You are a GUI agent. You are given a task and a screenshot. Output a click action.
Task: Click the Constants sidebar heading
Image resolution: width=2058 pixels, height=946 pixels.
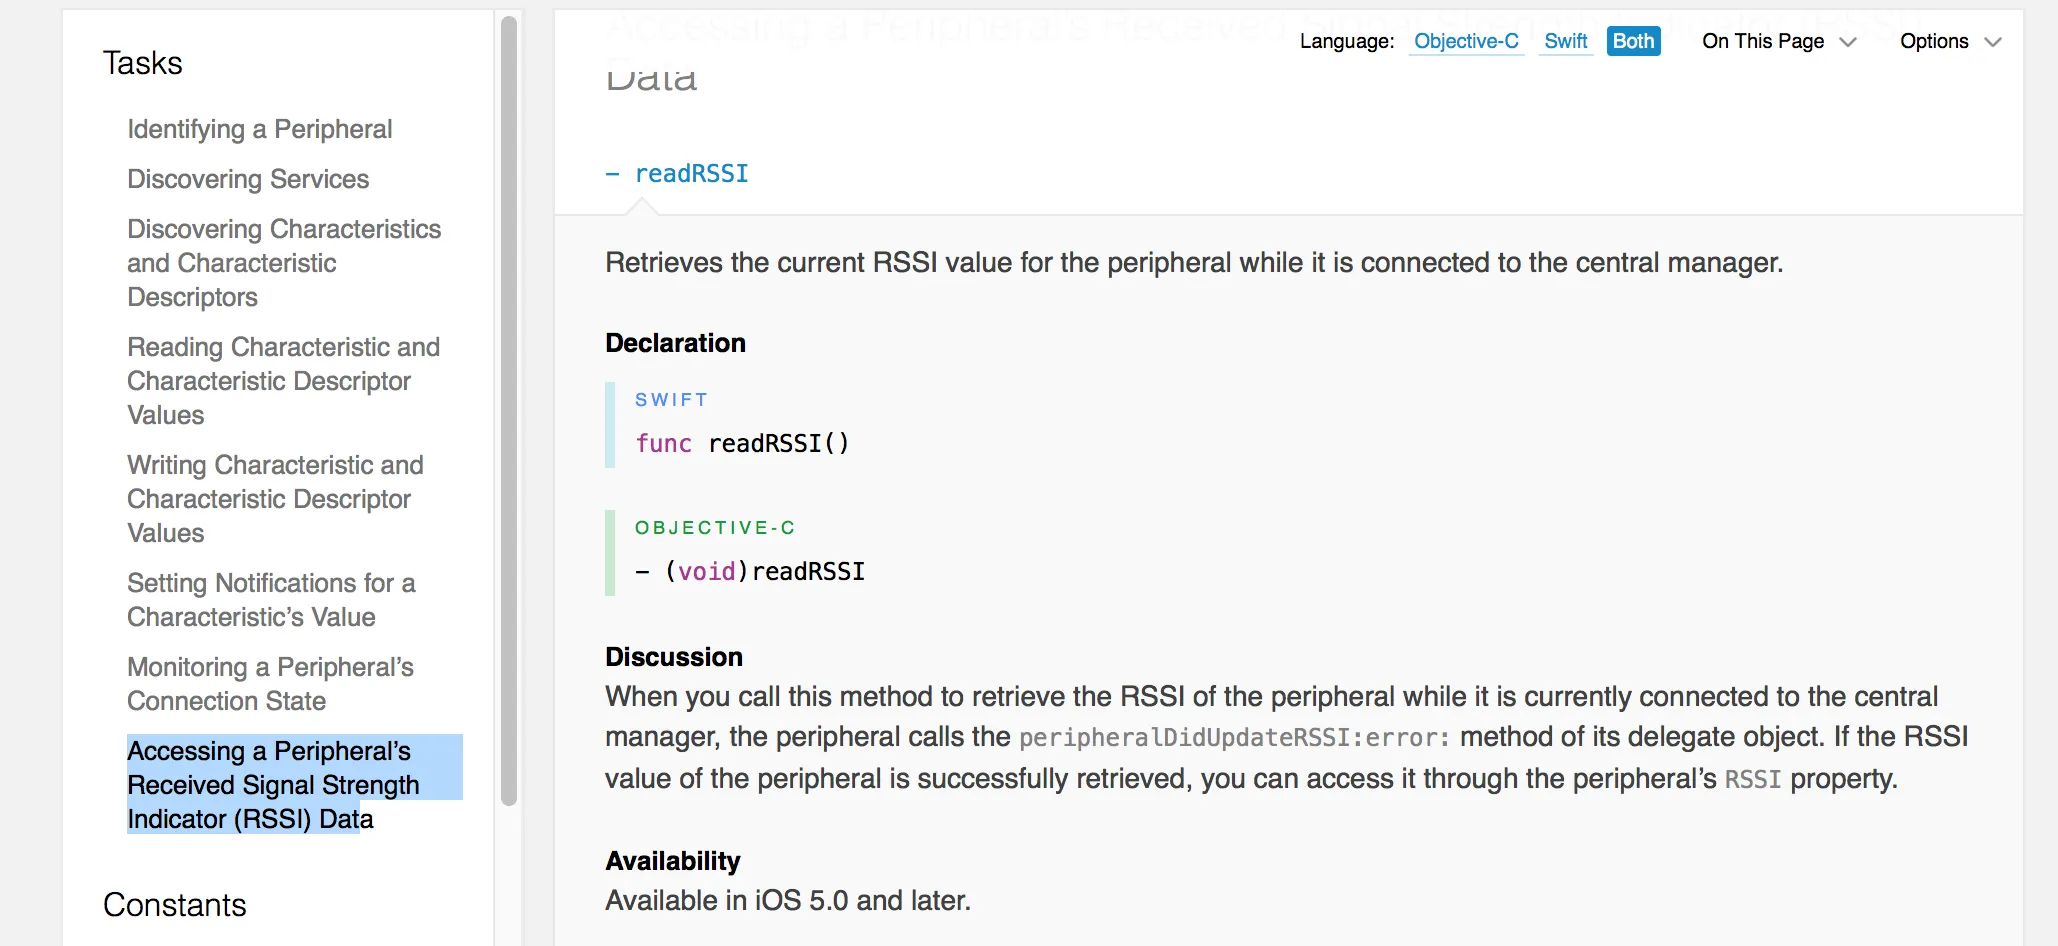(x=175, y=905)
